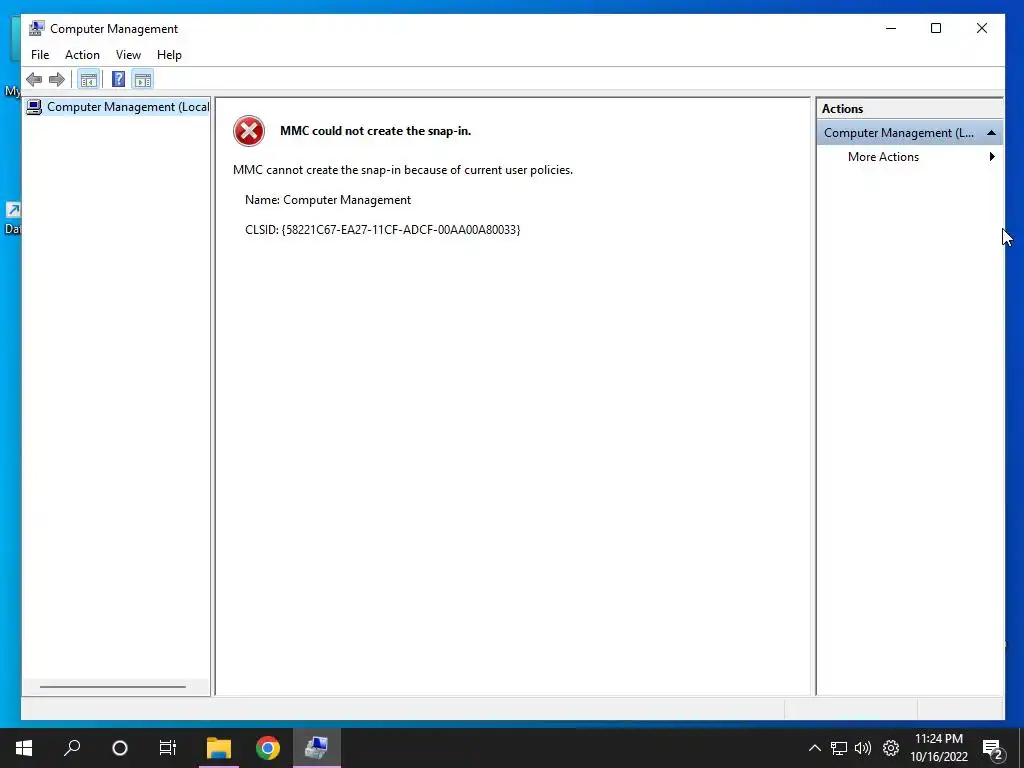The width and height of the screenshot is (1024, 768).
Task: Collapse the Computer Management section in Actions pane
Action: (x=991, y=133)
